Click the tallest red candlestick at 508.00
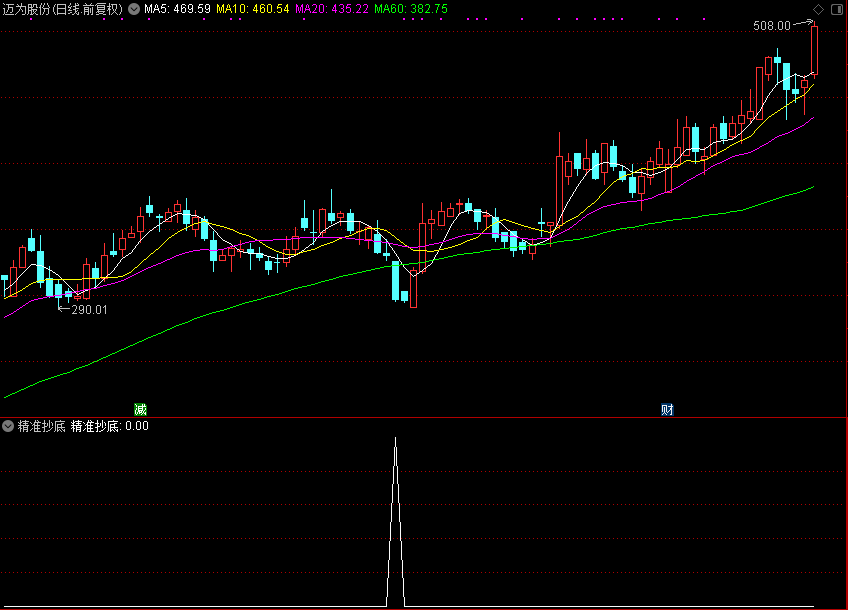 (814, 50)
